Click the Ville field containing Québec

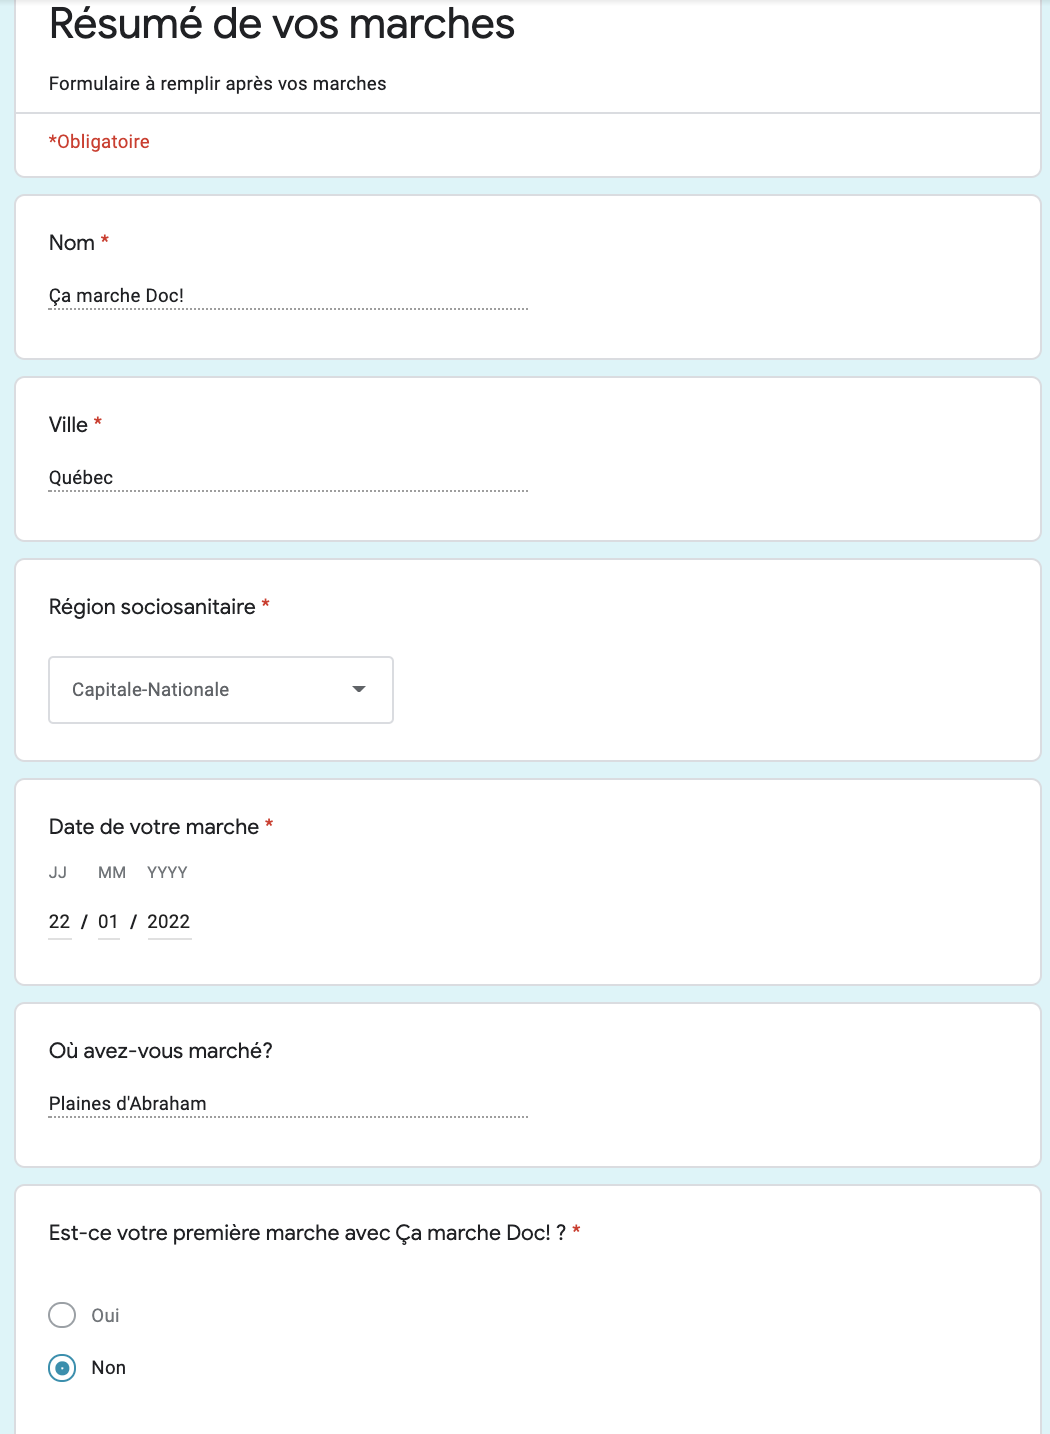[288, 478]
